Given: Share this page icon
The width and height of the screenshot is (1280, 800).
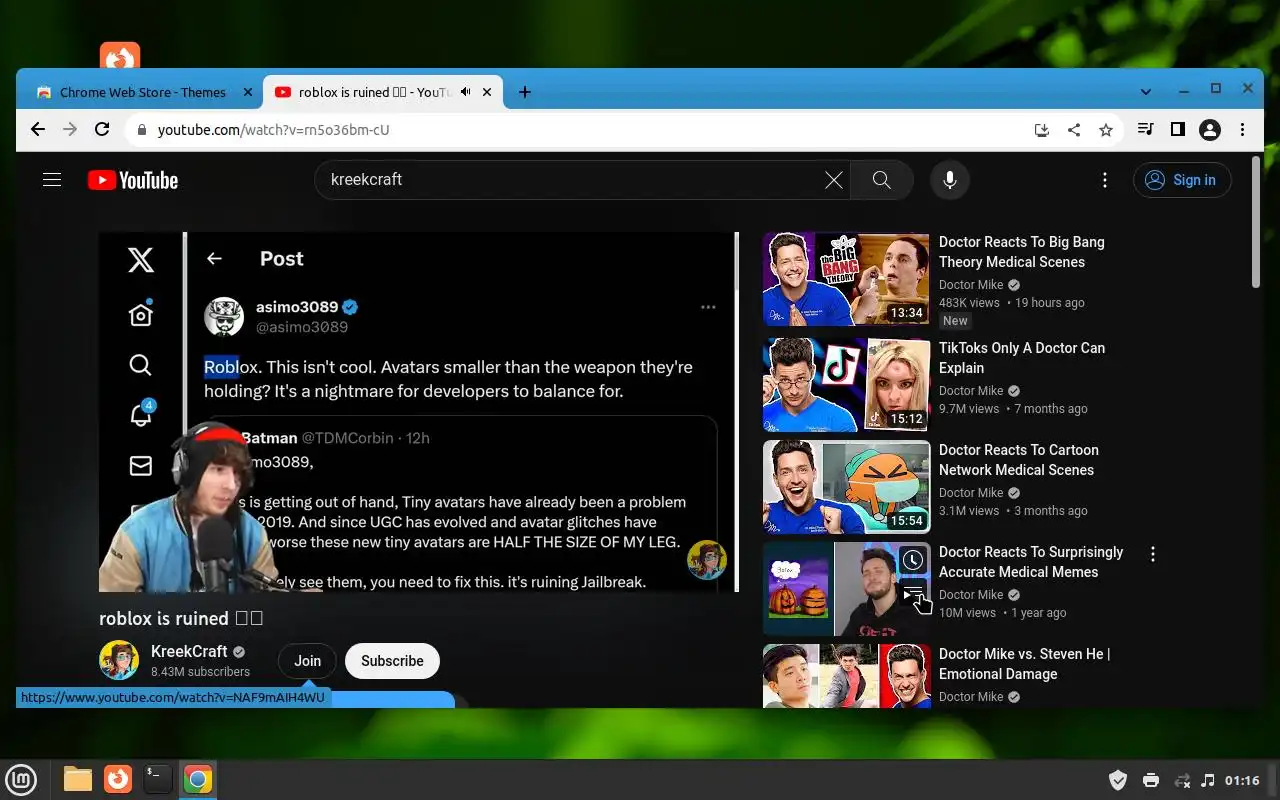Looking at the screenshot, I should [x=1074, y=130].
